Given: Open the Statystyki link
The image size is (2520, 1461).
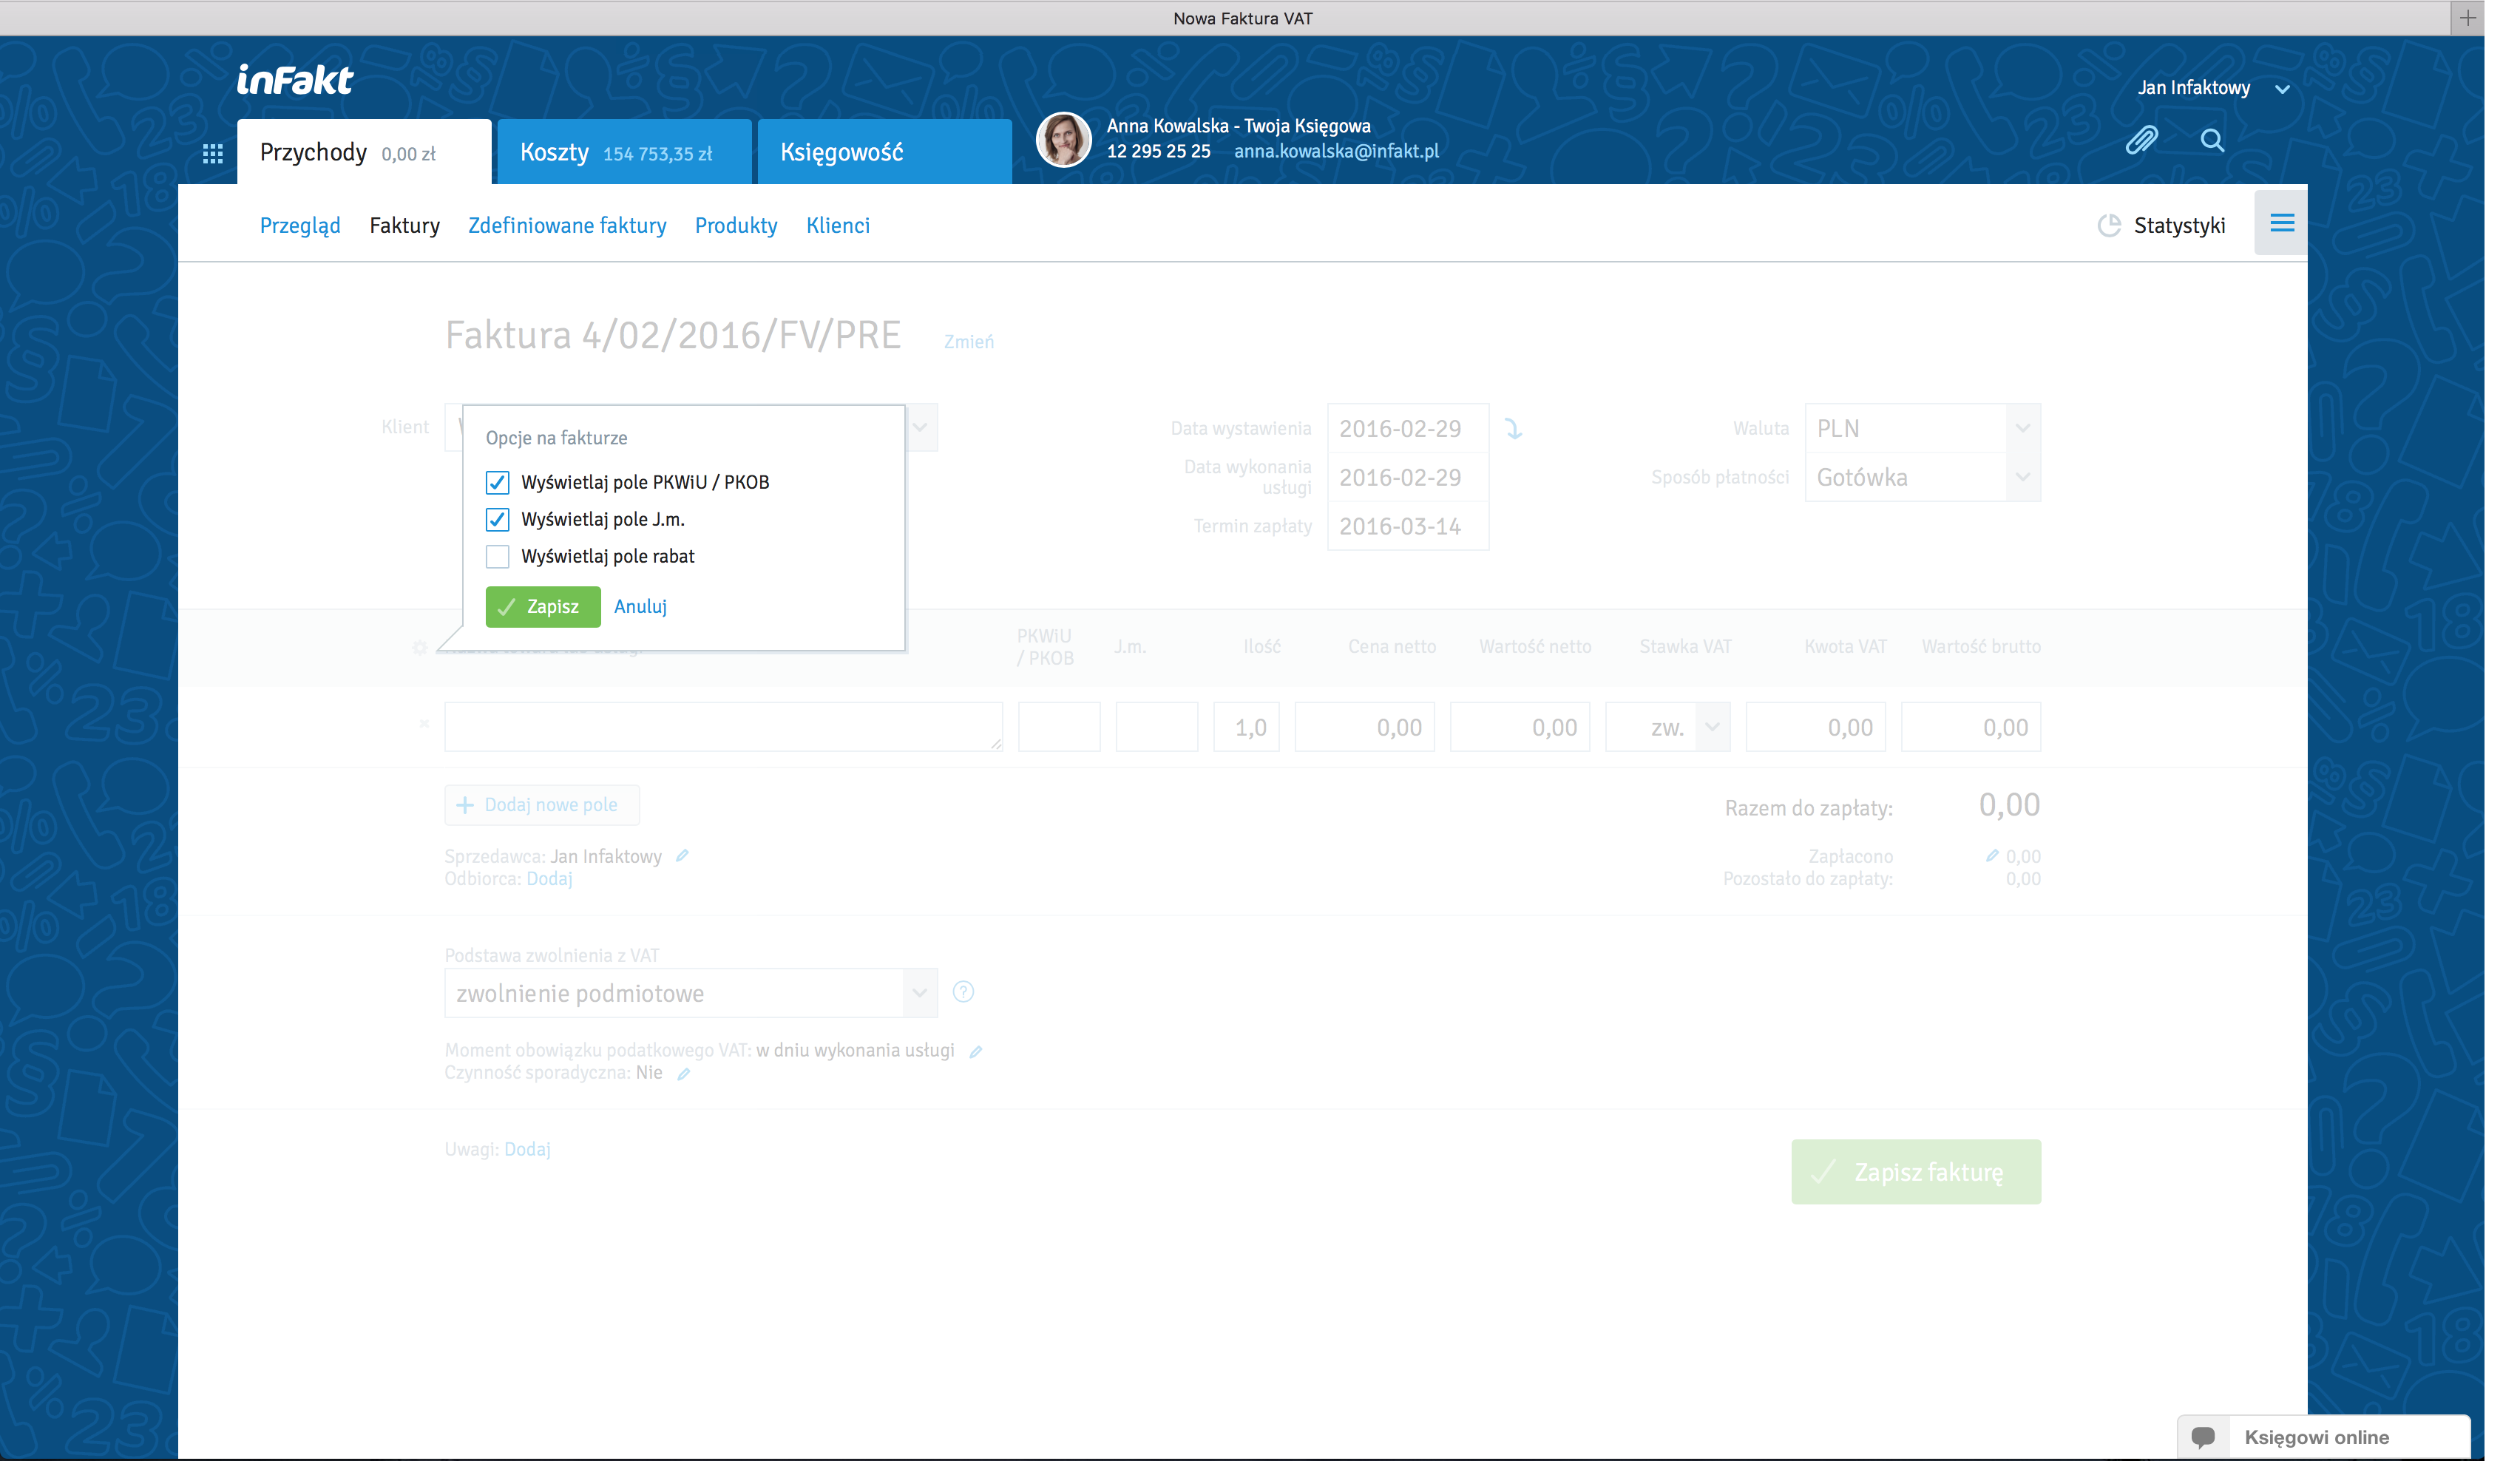Looking at the screenshot, I should (2179, 226).
